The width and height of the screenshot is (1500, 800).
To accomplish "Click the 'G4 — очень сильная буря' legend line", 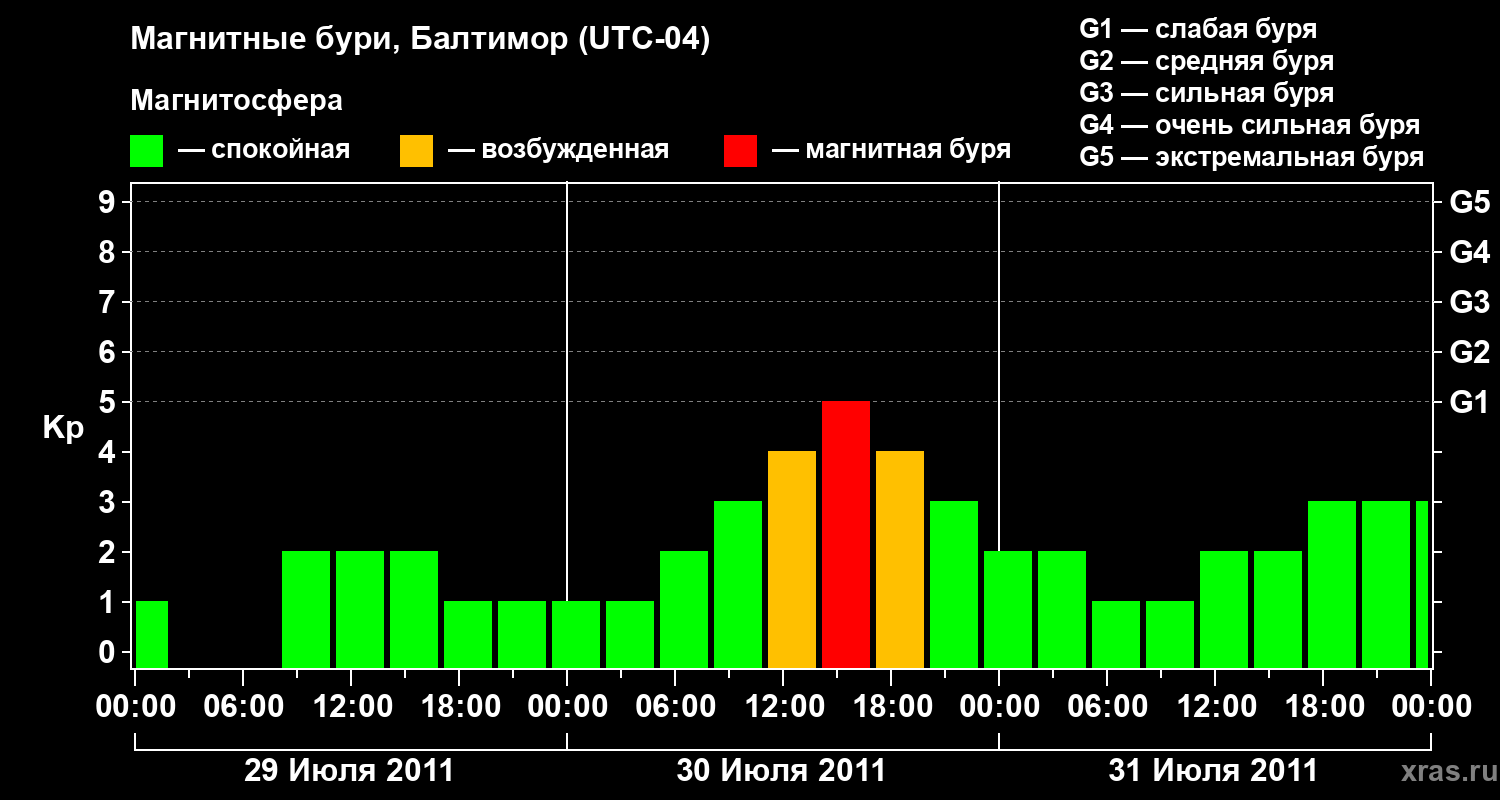I will (x=1249, y=125).
